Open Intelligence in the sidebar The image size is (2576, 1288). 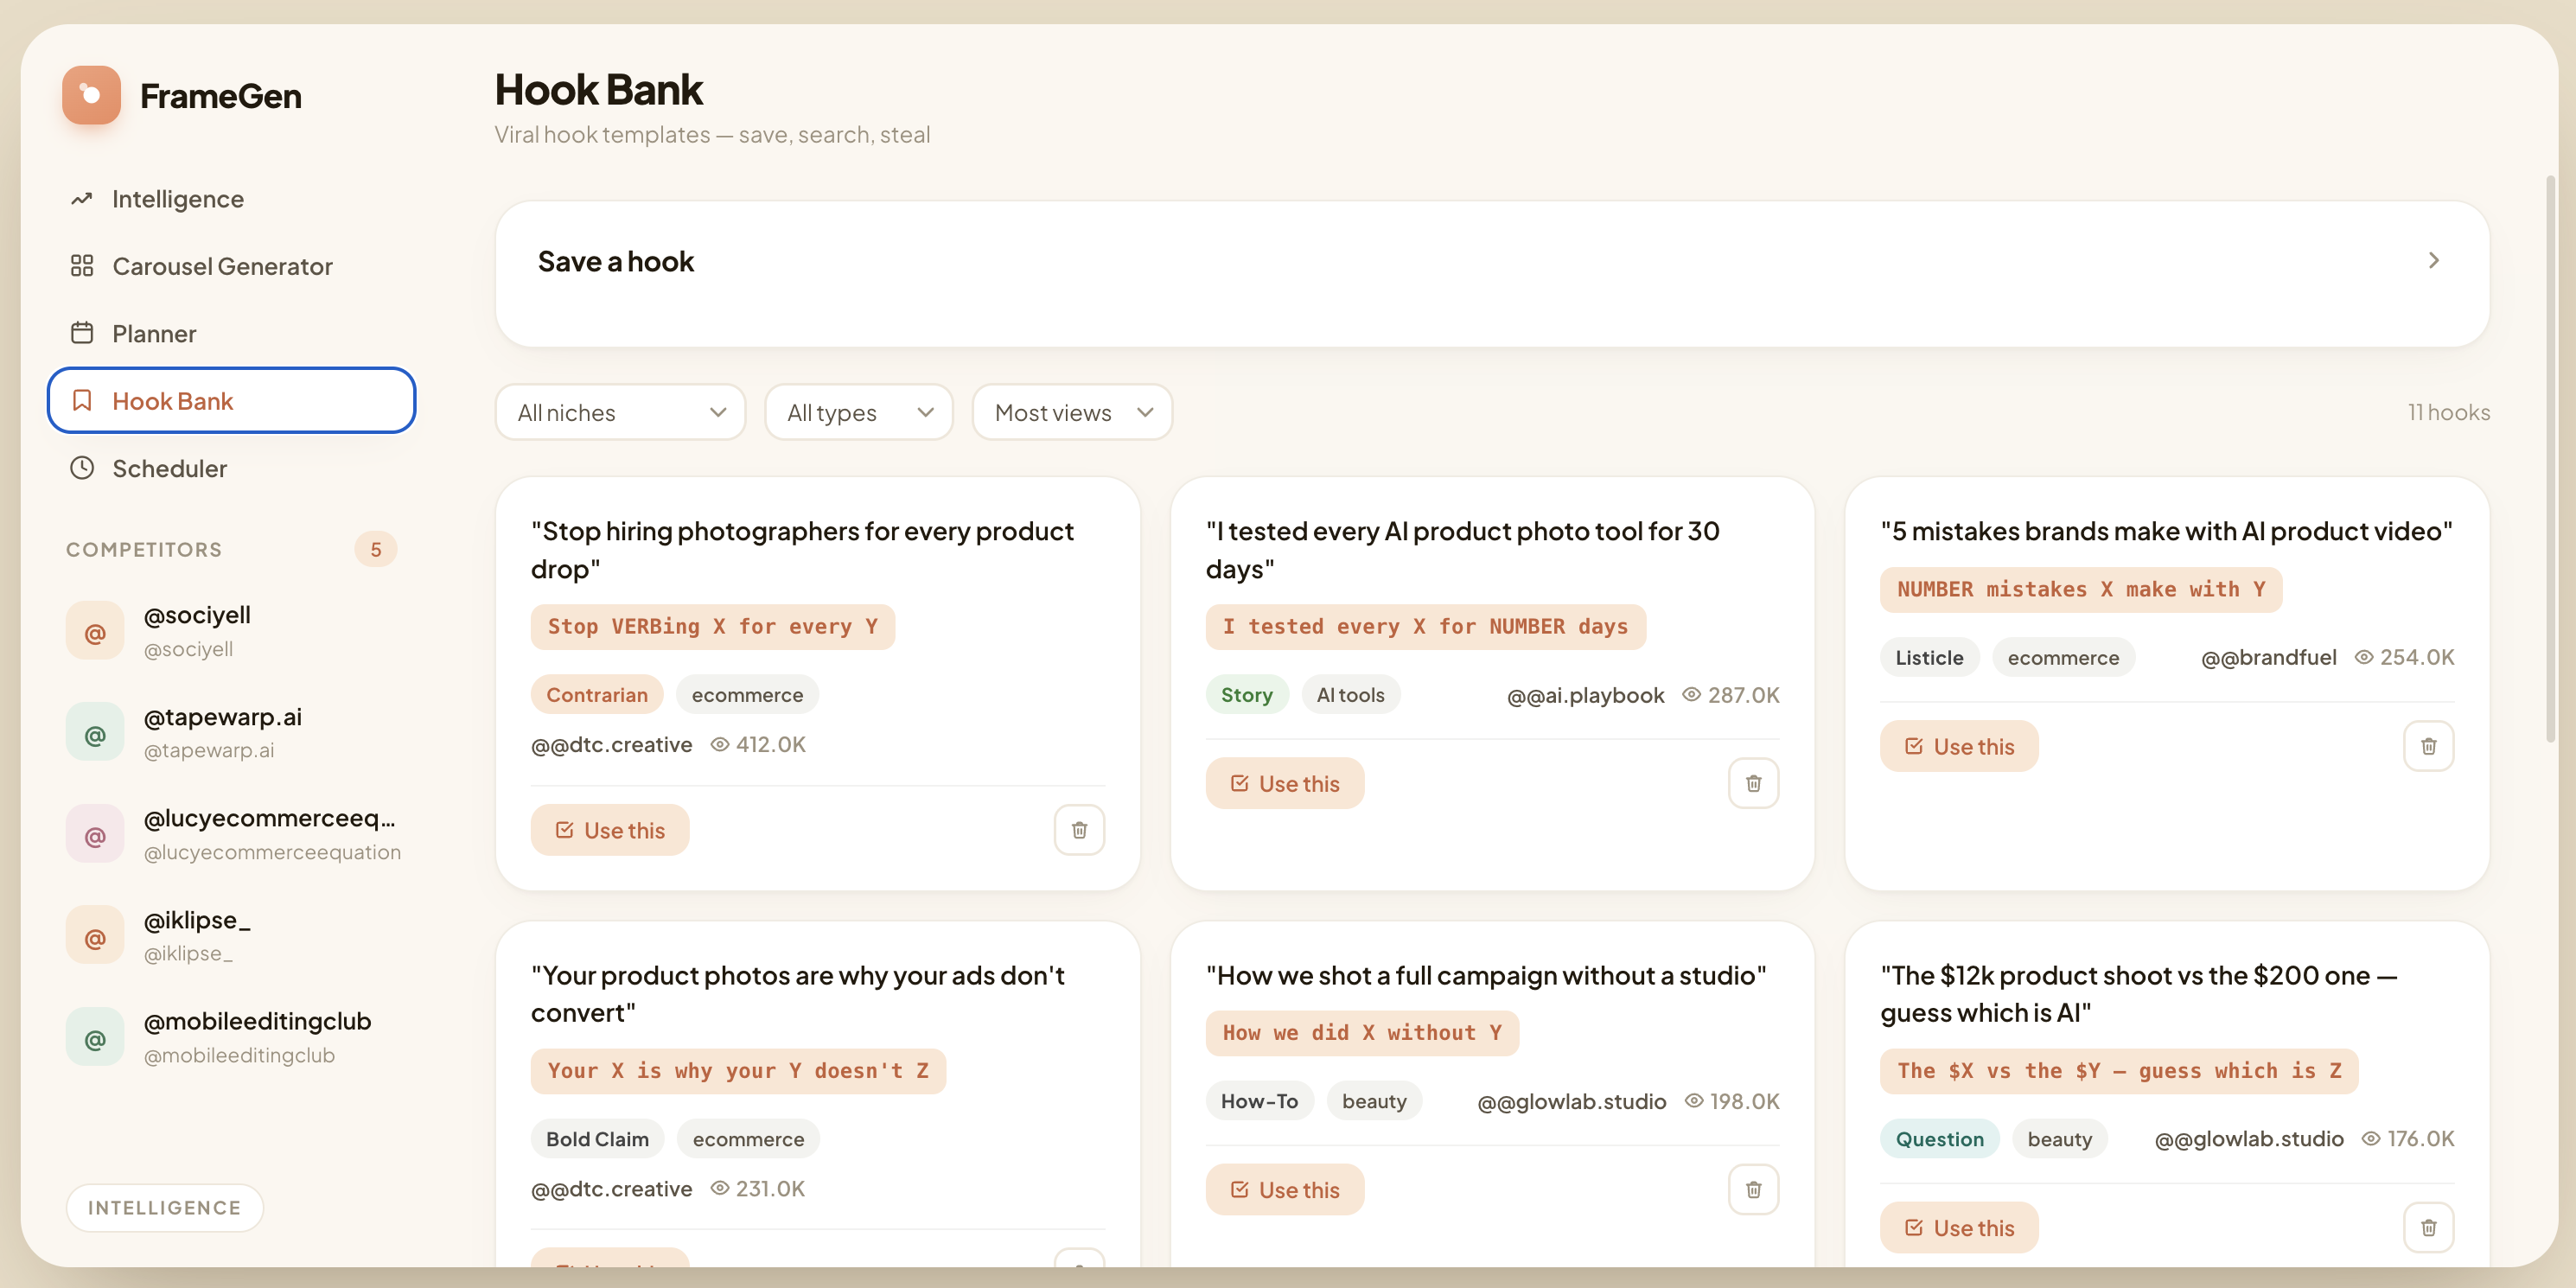pos(231,199)
